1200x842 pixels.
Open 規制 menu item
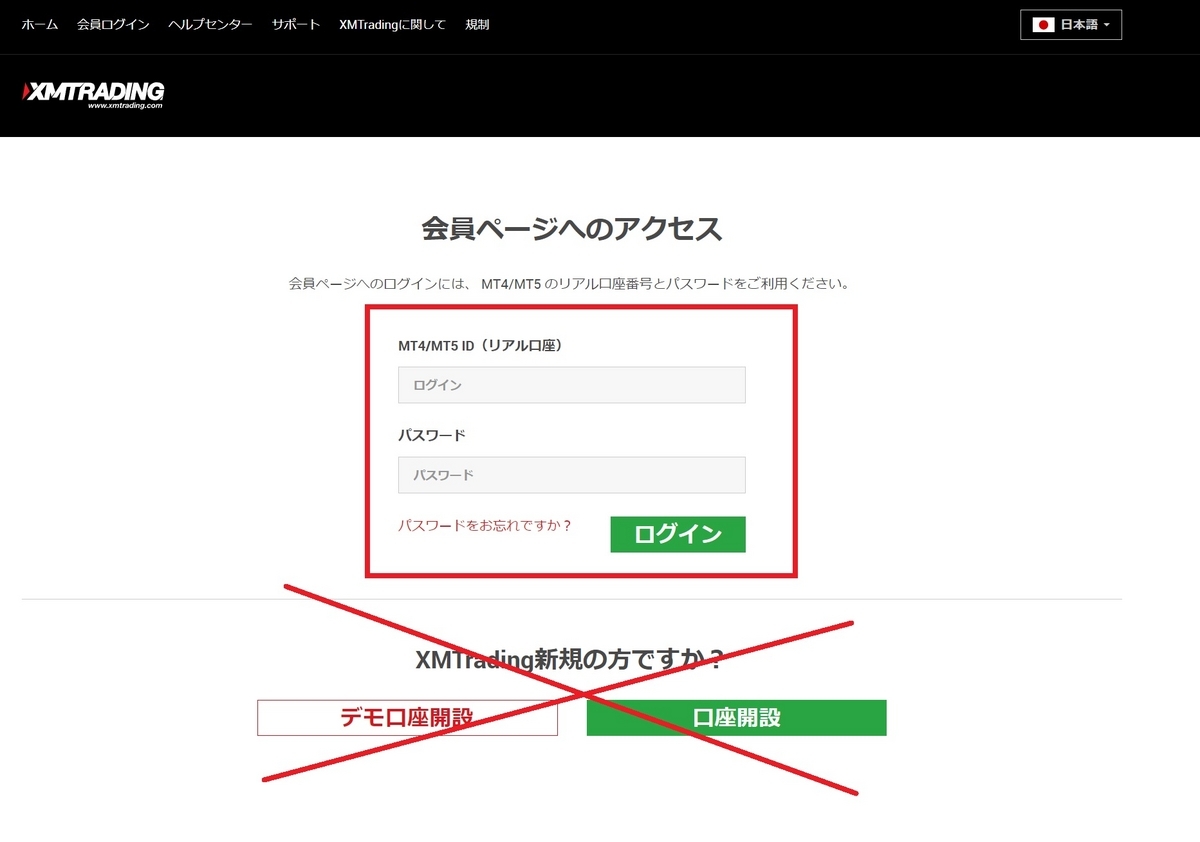[477, 25]
